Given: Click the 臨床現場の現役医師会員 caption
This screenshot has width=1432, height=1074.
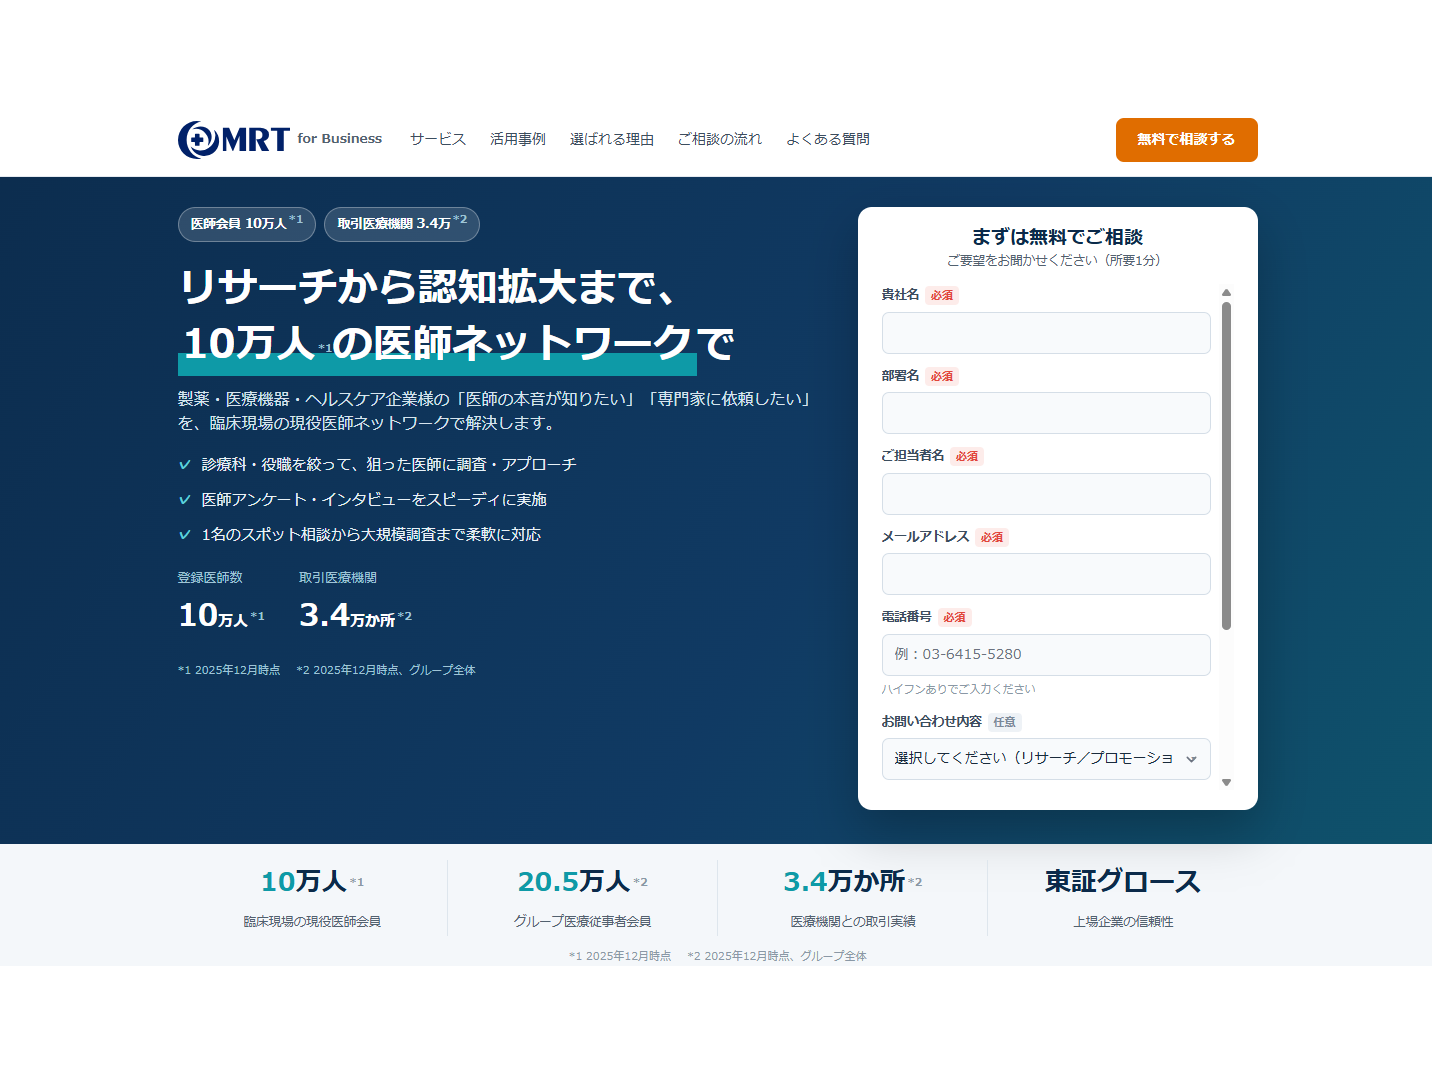Looking at the screenshot, I should point(312,922).
